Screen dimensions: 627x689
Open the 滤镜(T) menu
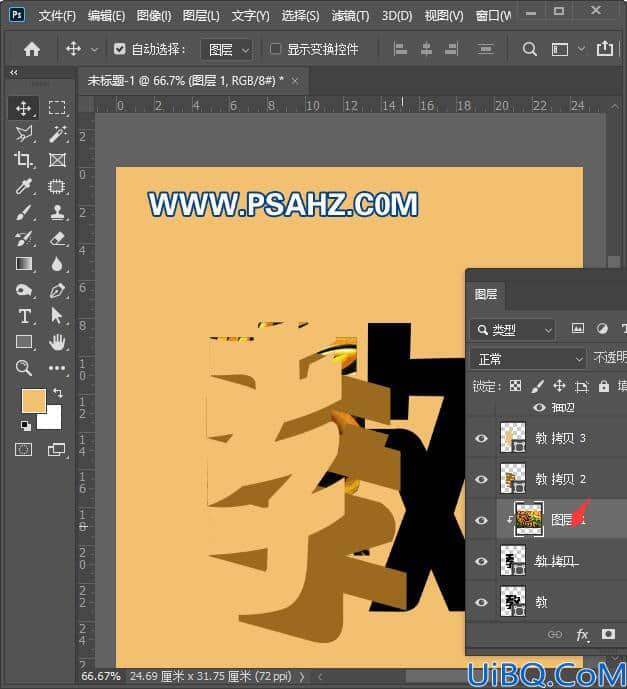[x=350, y=16]
